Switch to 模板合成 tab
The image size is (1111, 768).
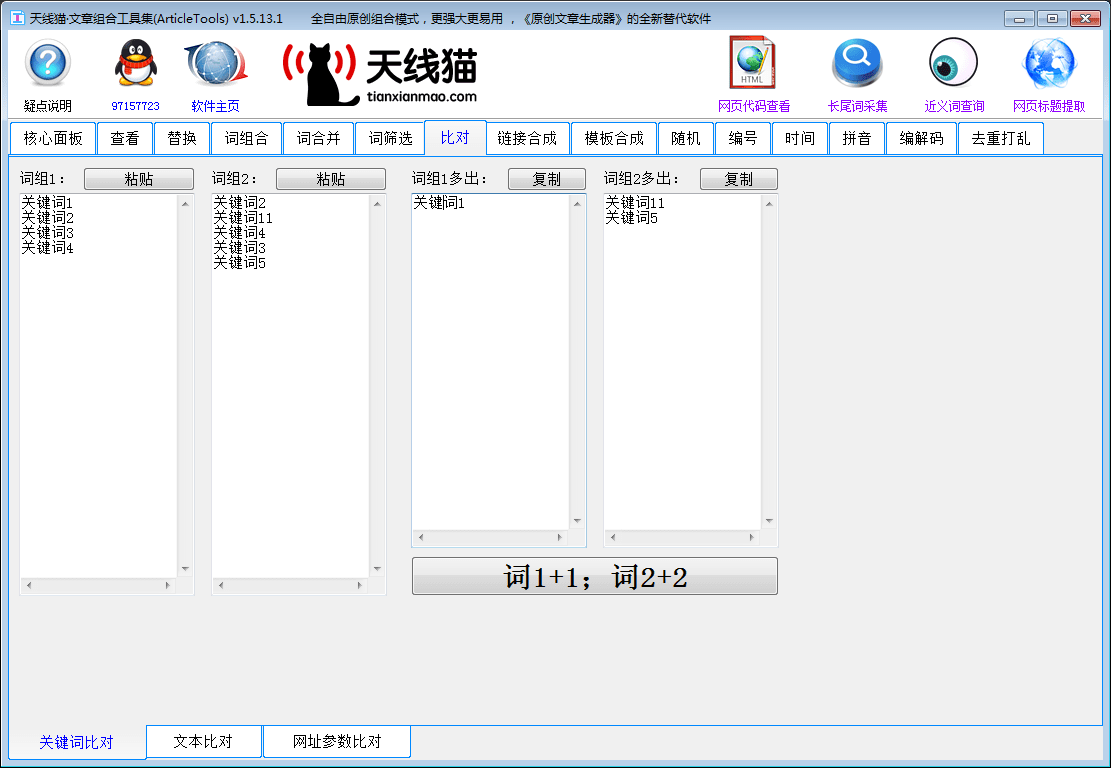tap(614, 138)
